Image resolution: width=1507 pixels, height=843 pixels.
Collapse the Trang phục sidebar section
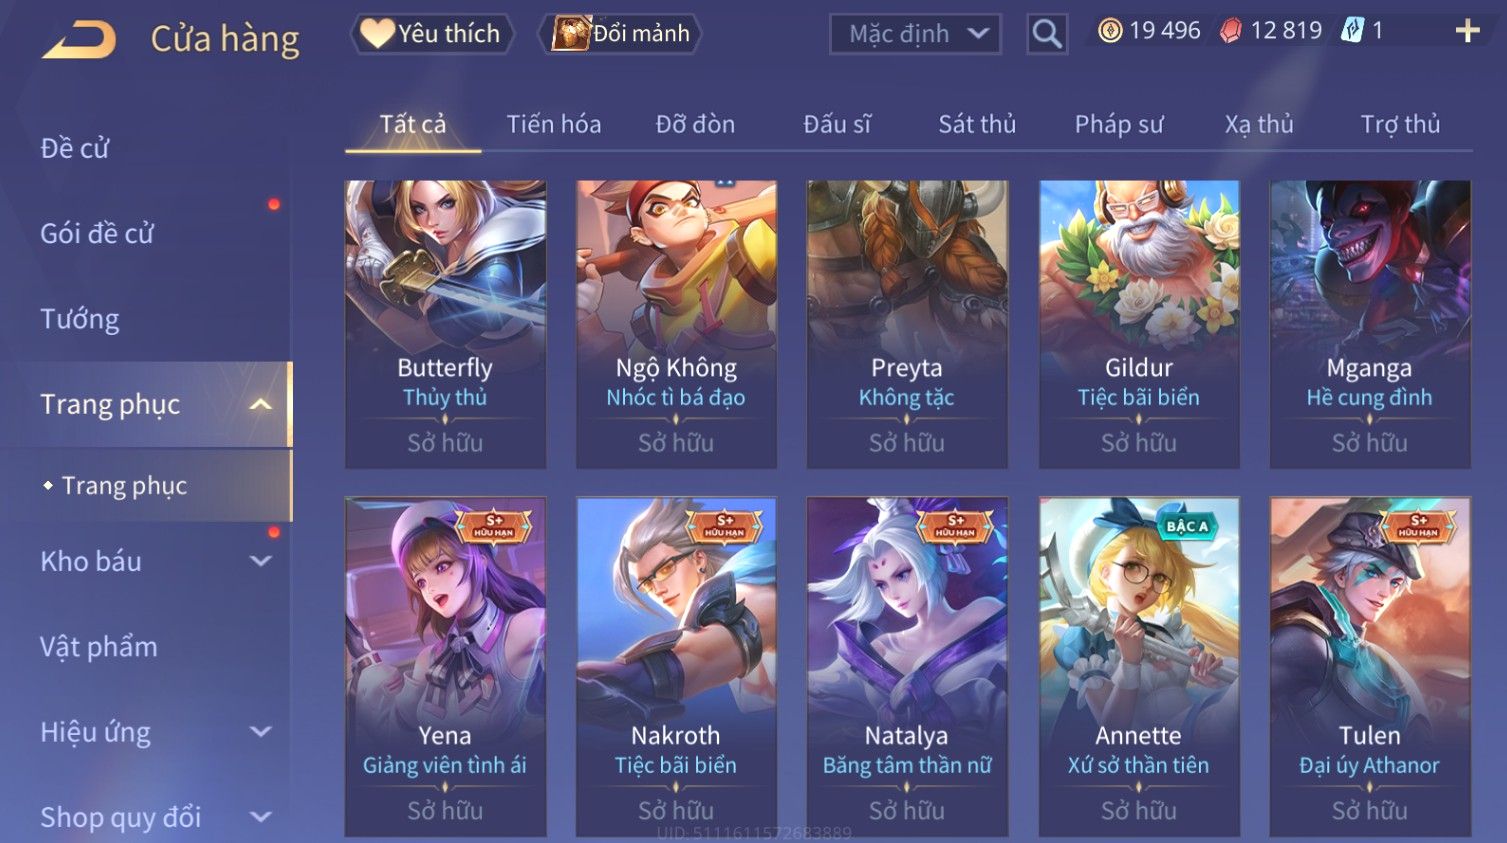click(x=260, y=404)
